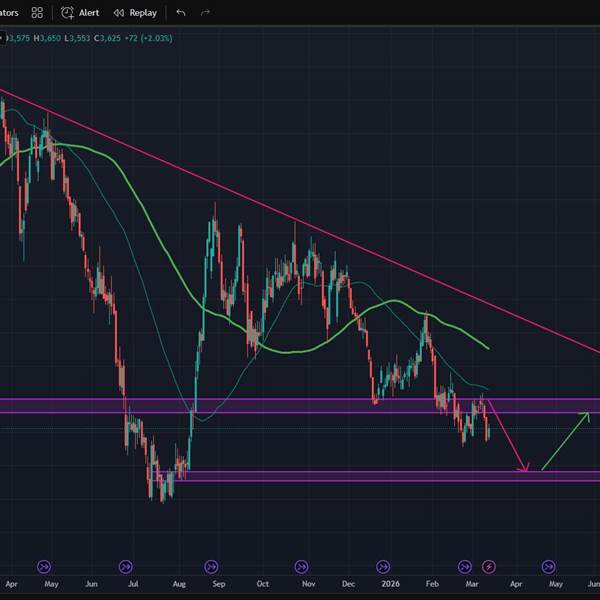Click the pink downward arrow drawing
600x600 pixels.
tap(507, 435)
